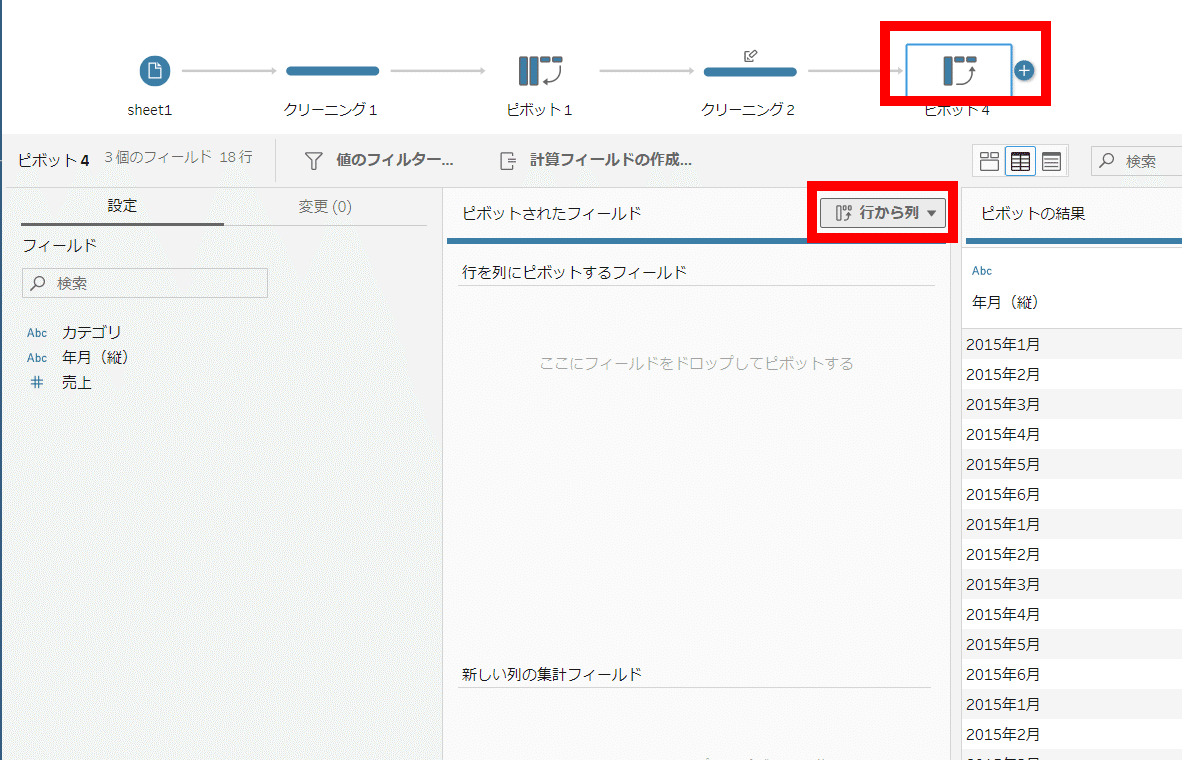
Task: Click 計算フィールドの作成 button
Action: (596, 160)
